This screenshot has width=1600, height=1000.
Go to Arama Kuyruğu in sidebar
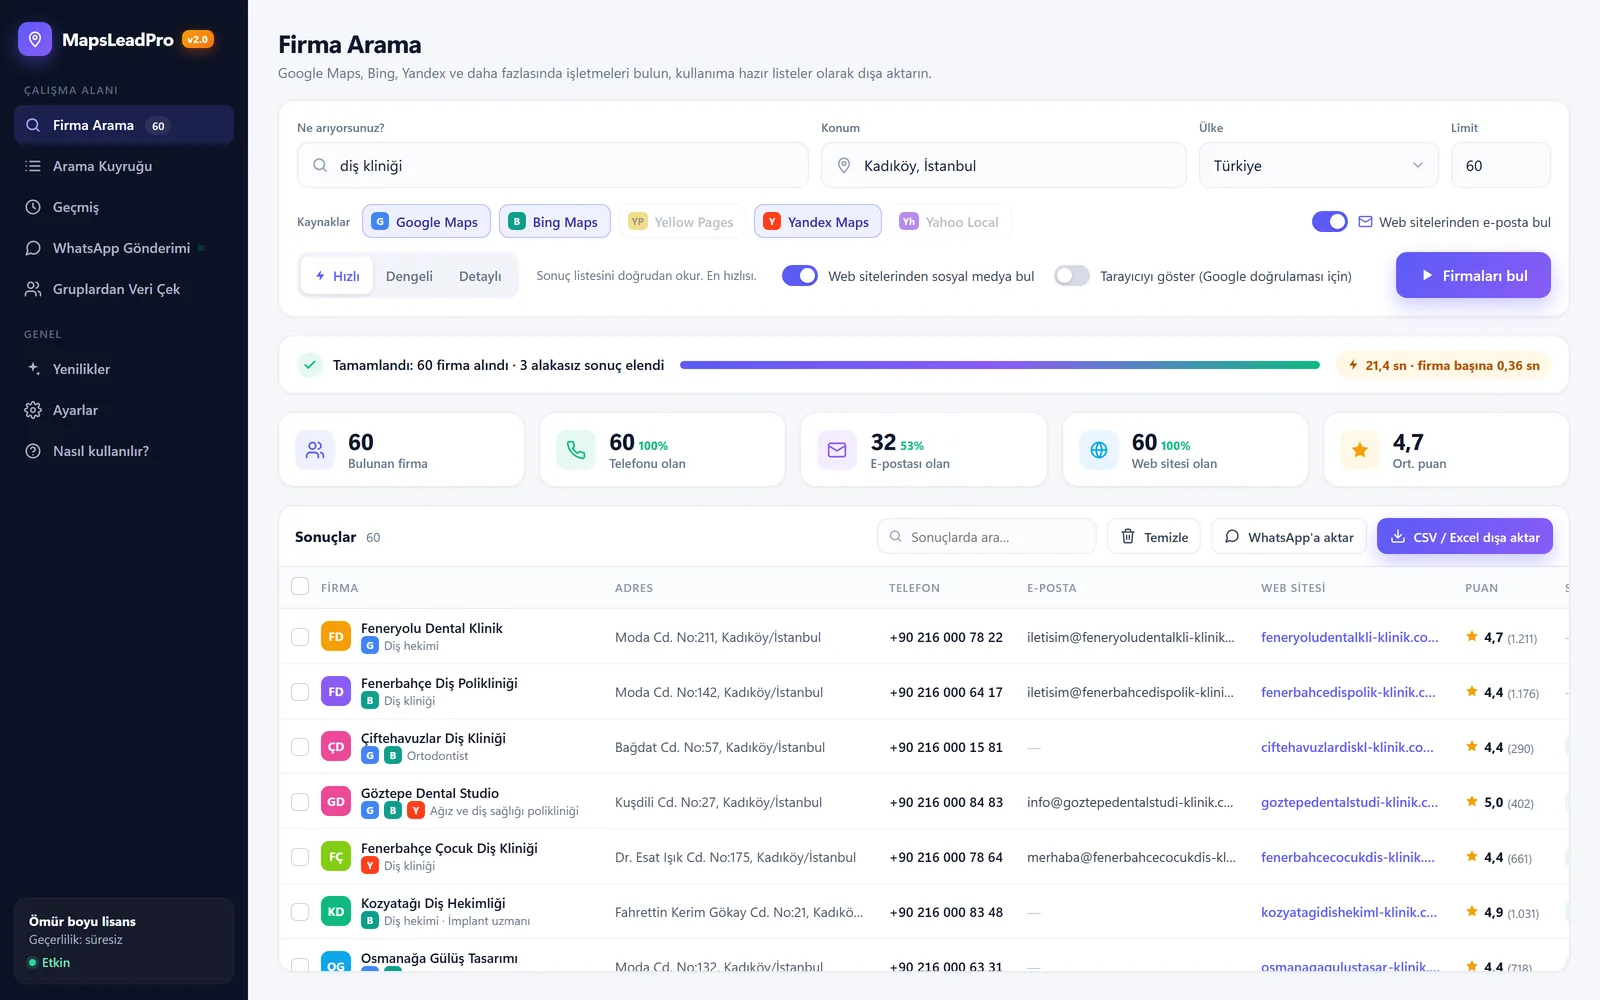tap(124, 166)
